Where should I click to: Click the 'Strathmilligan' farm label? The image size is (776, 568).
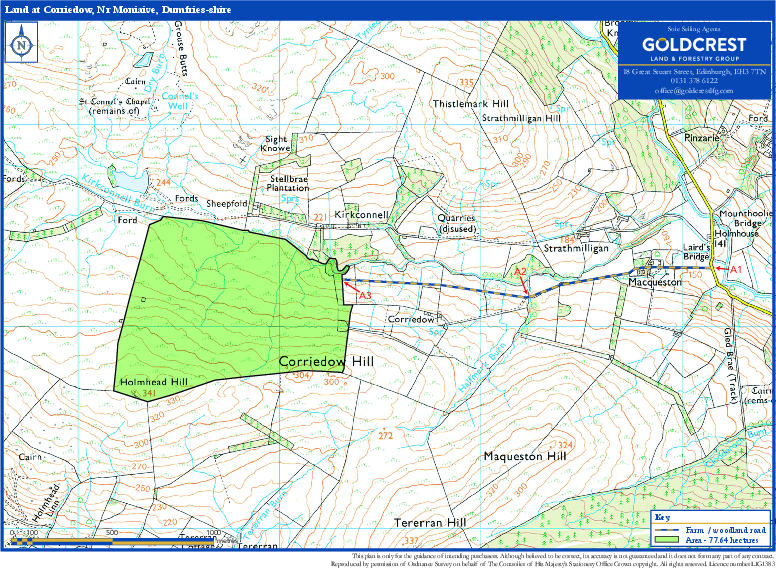(x=576, y=247)
